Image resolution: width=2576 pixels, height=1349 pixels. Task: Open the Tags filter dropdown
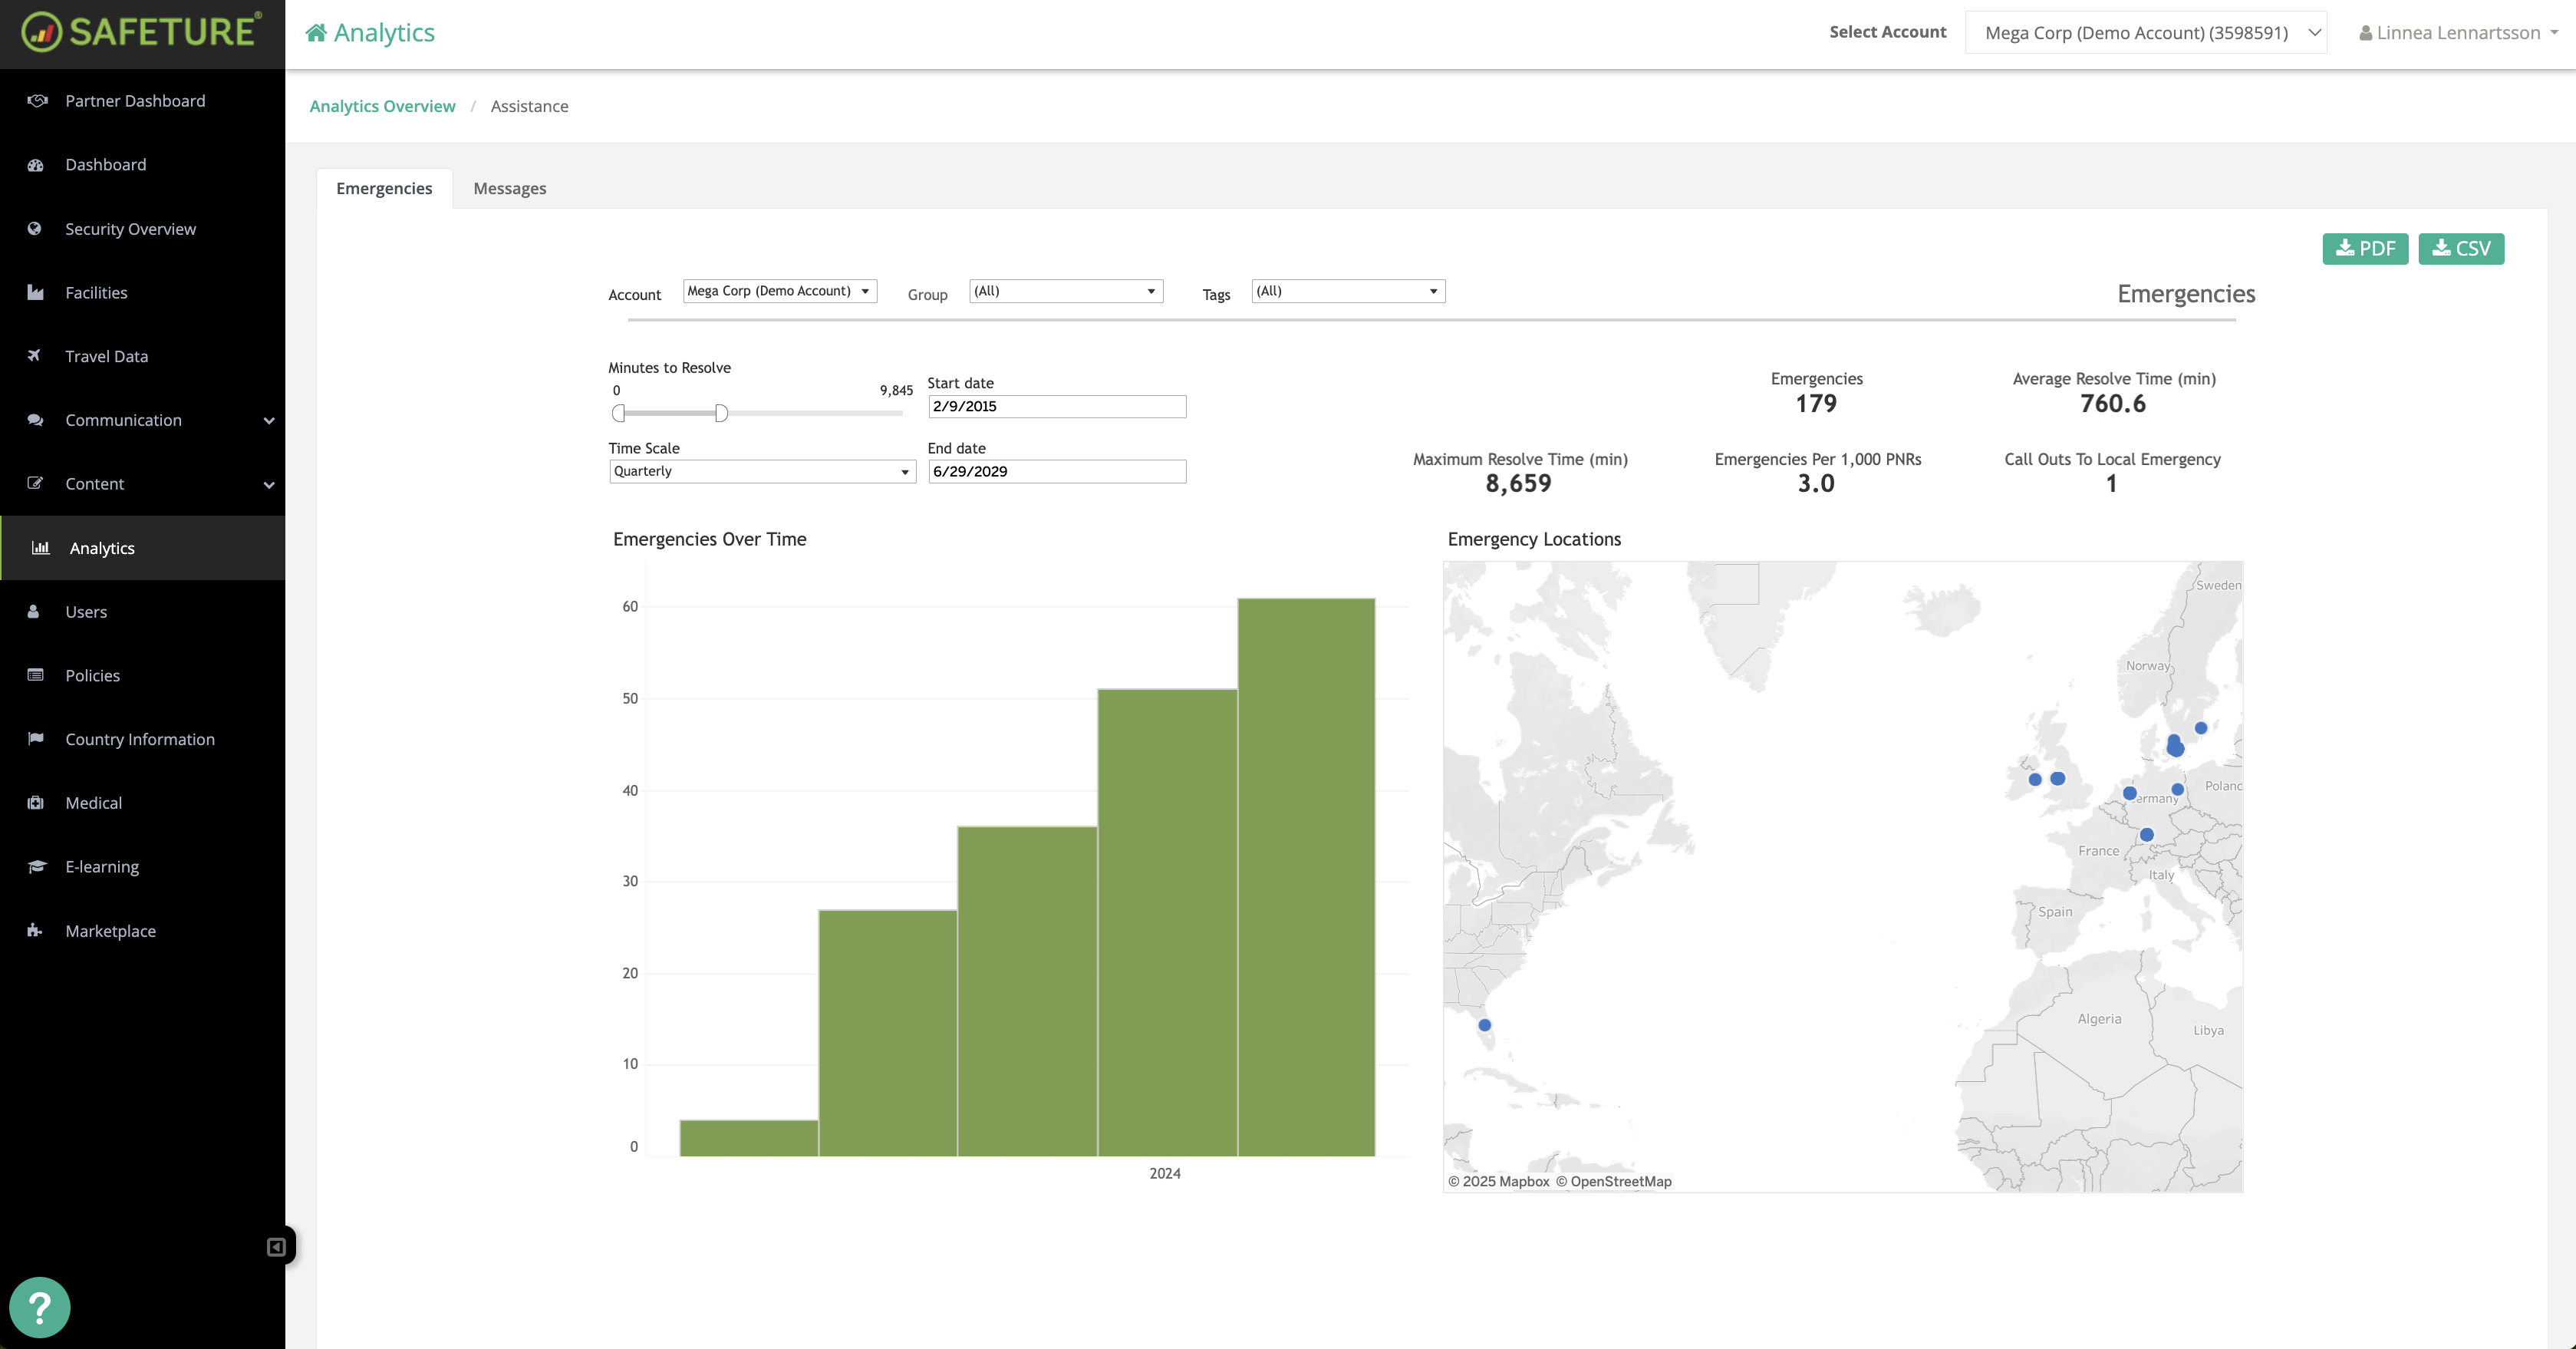[x=1347, y=291]
